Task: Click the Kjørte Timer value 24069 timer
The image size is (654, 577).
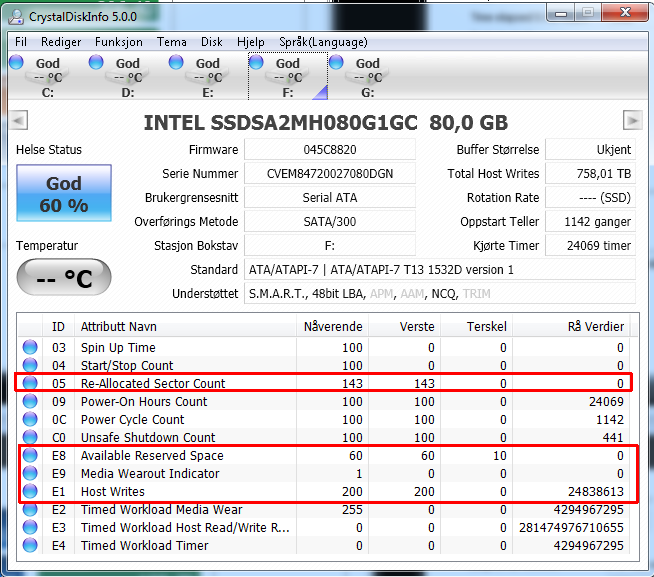Action: point(591,245)
